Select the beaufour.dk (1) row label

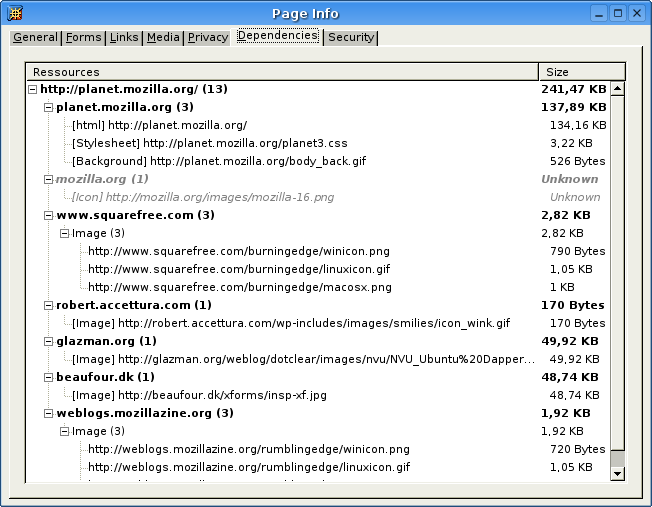point(105,377)
